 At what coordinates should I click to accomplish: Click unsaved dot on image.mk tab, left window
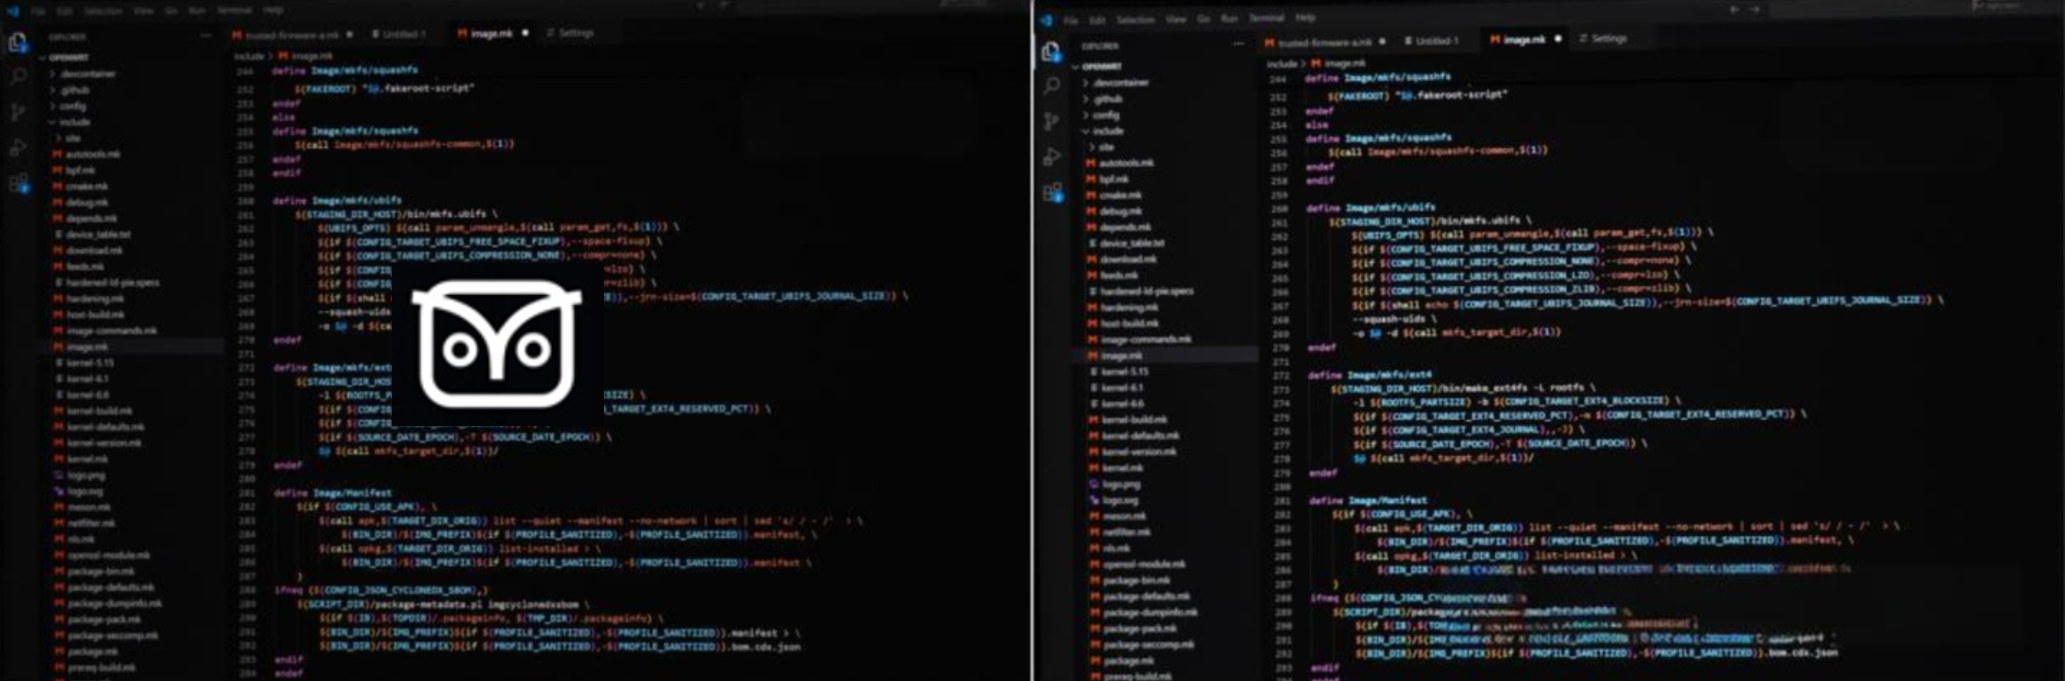tap(525, 33)
